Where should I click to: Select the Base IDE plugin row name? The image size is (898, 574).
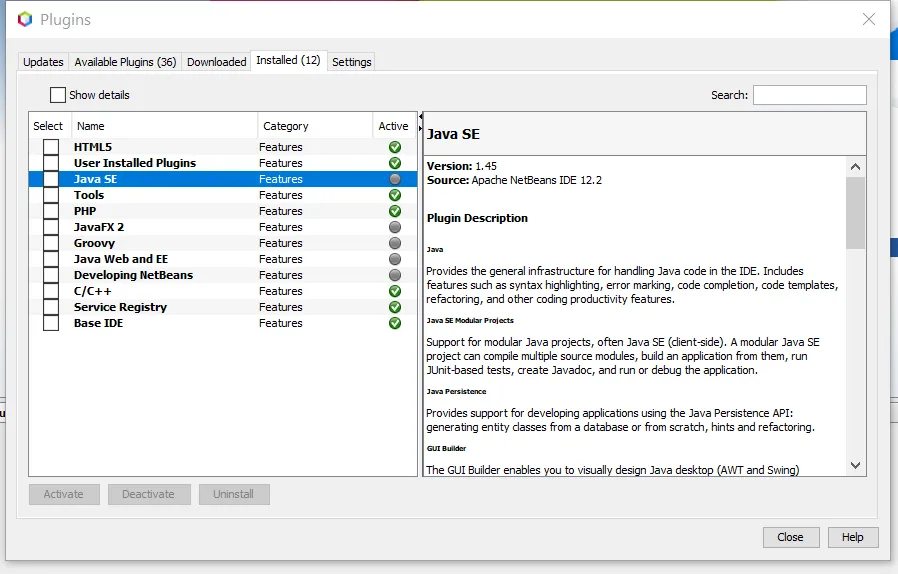[99, 324]
